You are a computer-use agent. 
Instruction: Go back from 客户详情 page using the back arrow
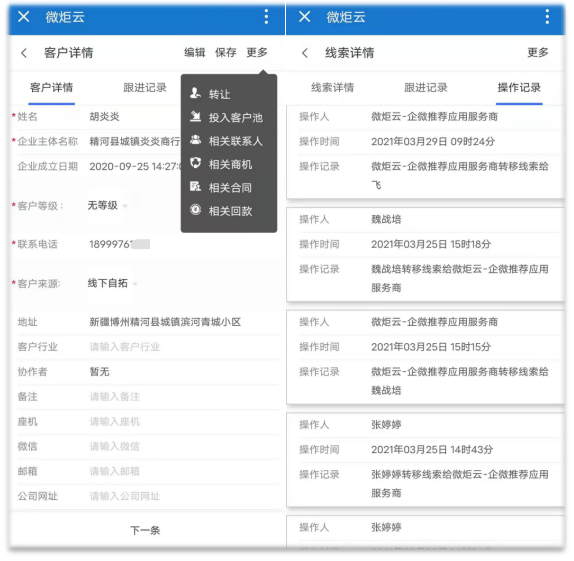click(x=24, y=53)
